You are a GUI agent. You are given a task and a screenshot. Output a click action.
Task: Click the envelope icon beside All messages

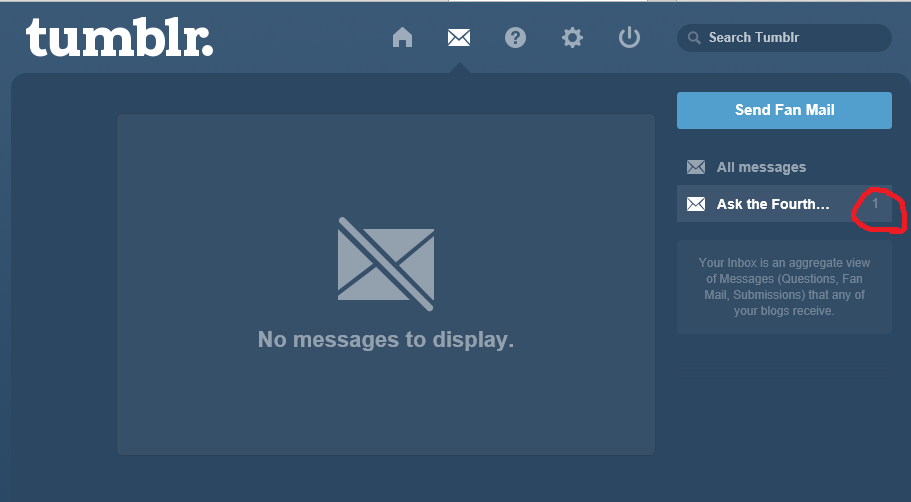(x=696, y=167)
